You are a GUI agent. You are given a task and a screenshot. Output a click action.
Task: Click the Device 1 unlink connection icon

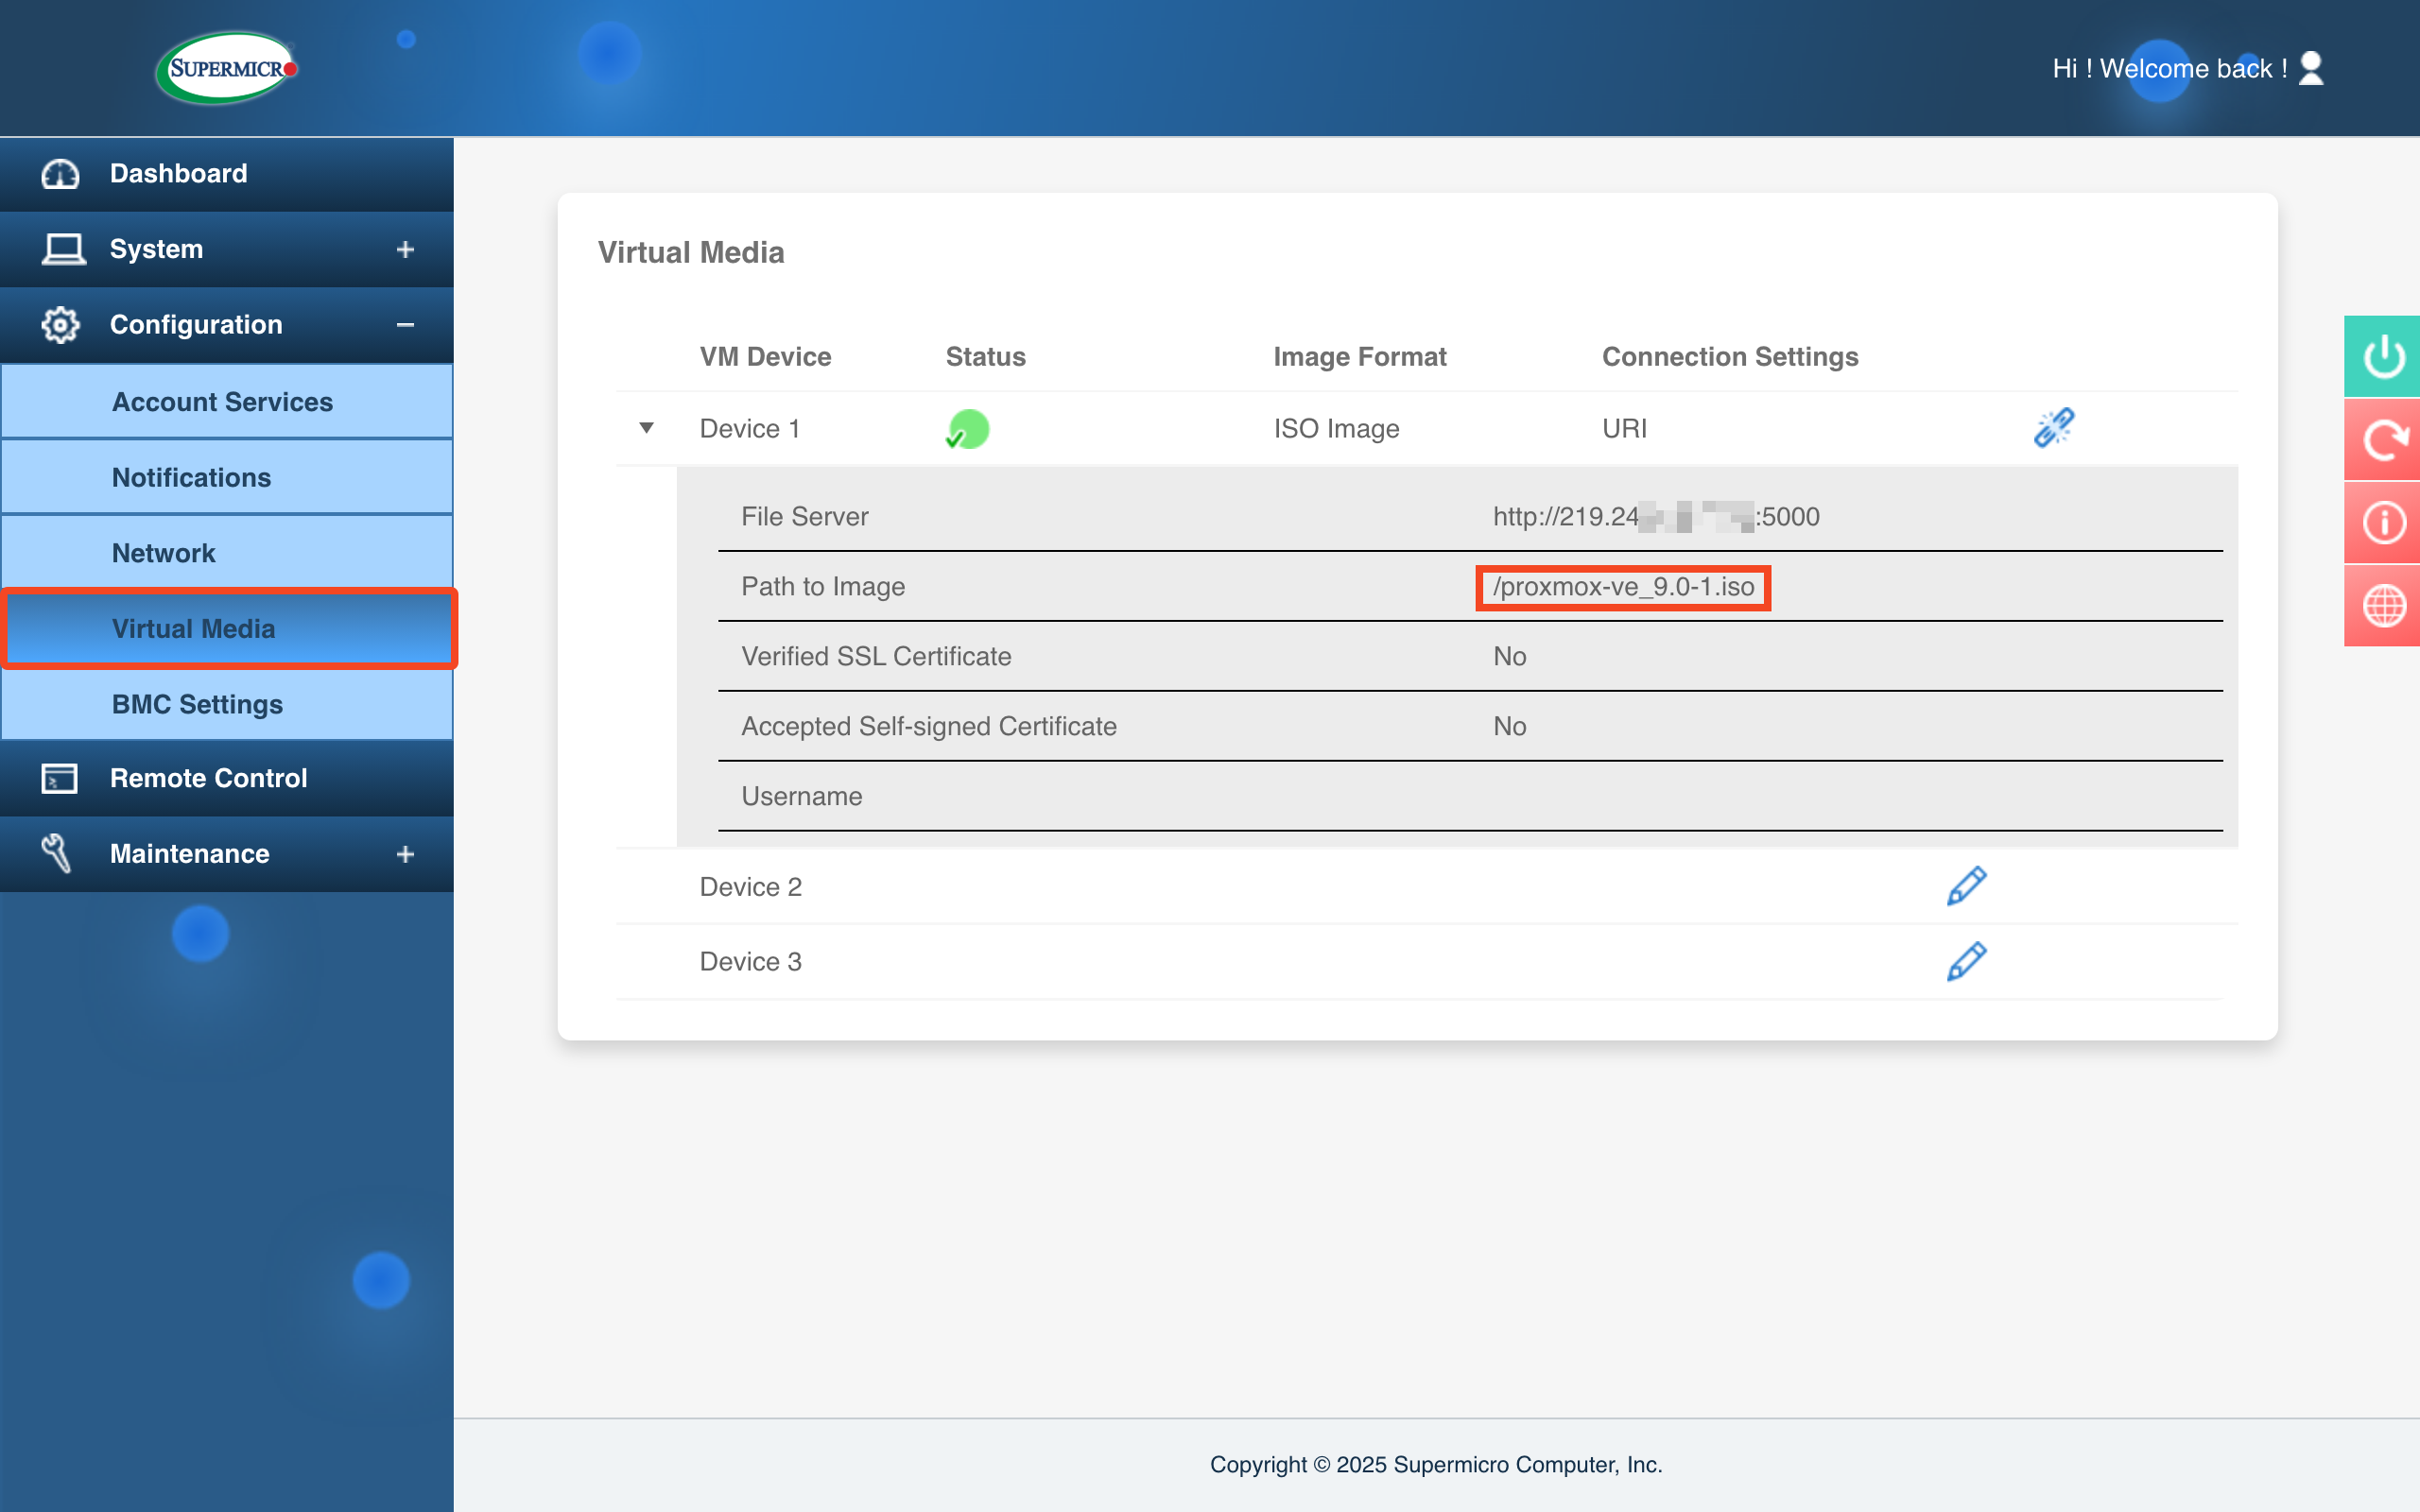pyautogui.click(x=2054, y=428)
